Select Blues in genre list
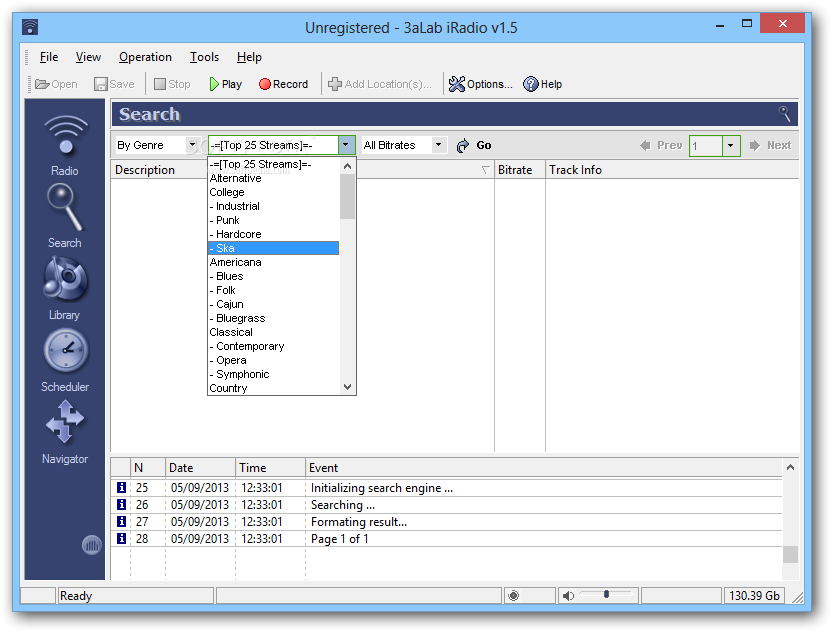The height and width of the screenshot is (632, 832). coord(273,276)
